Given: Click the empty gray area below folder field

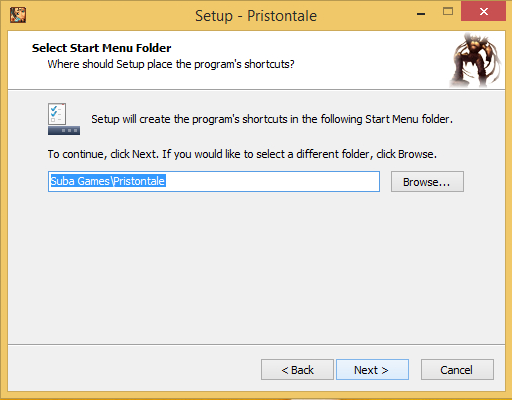Looking at the screenshot, I should 256,267.
